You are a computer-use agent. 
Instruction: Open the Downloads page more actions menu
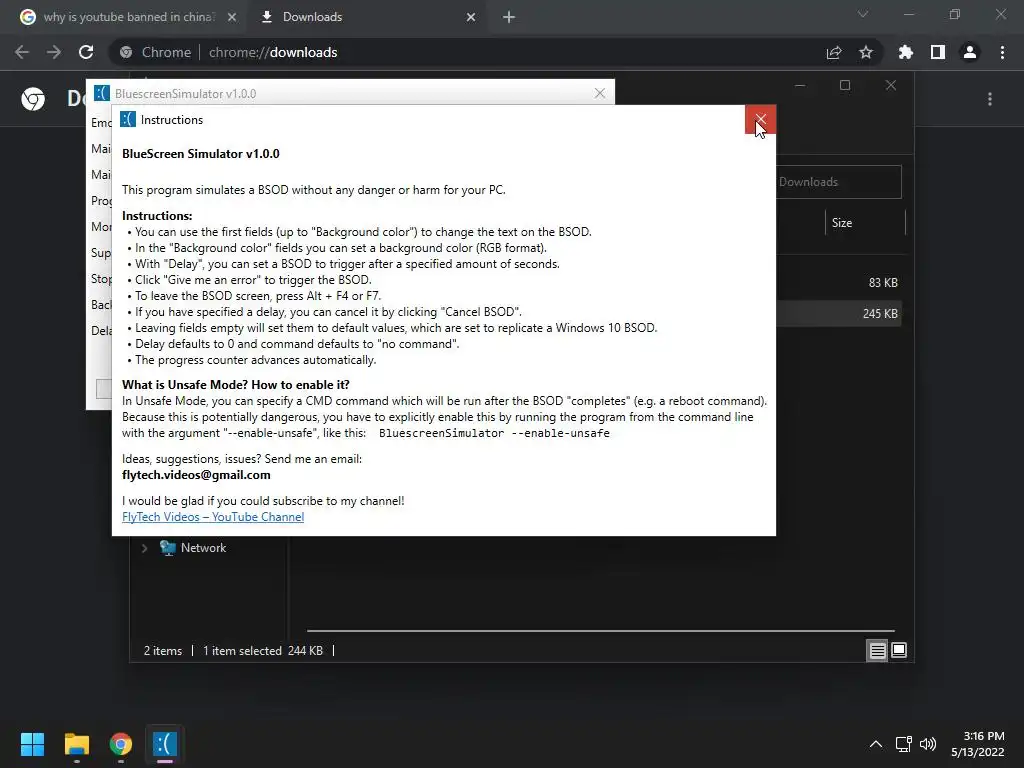tap(990, 99)
